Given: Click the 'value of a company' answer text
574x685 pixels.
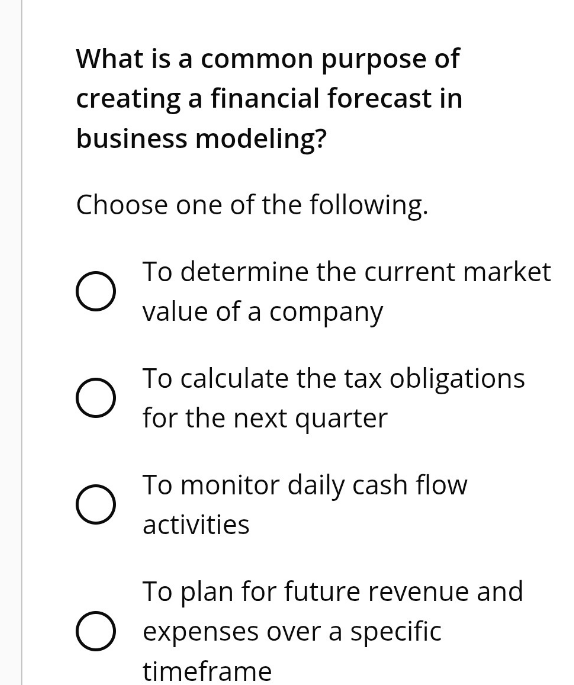Looking at the screenshot, I should 263,312.
